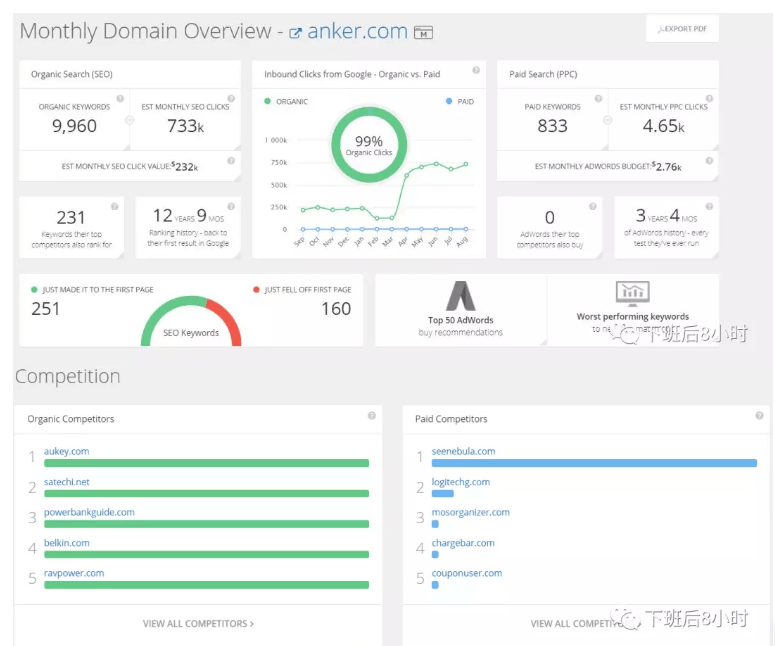This screenshot has width=775, height=646.
Task: Click help icon on Inbound Clicks card
Action: coord(476,71)
